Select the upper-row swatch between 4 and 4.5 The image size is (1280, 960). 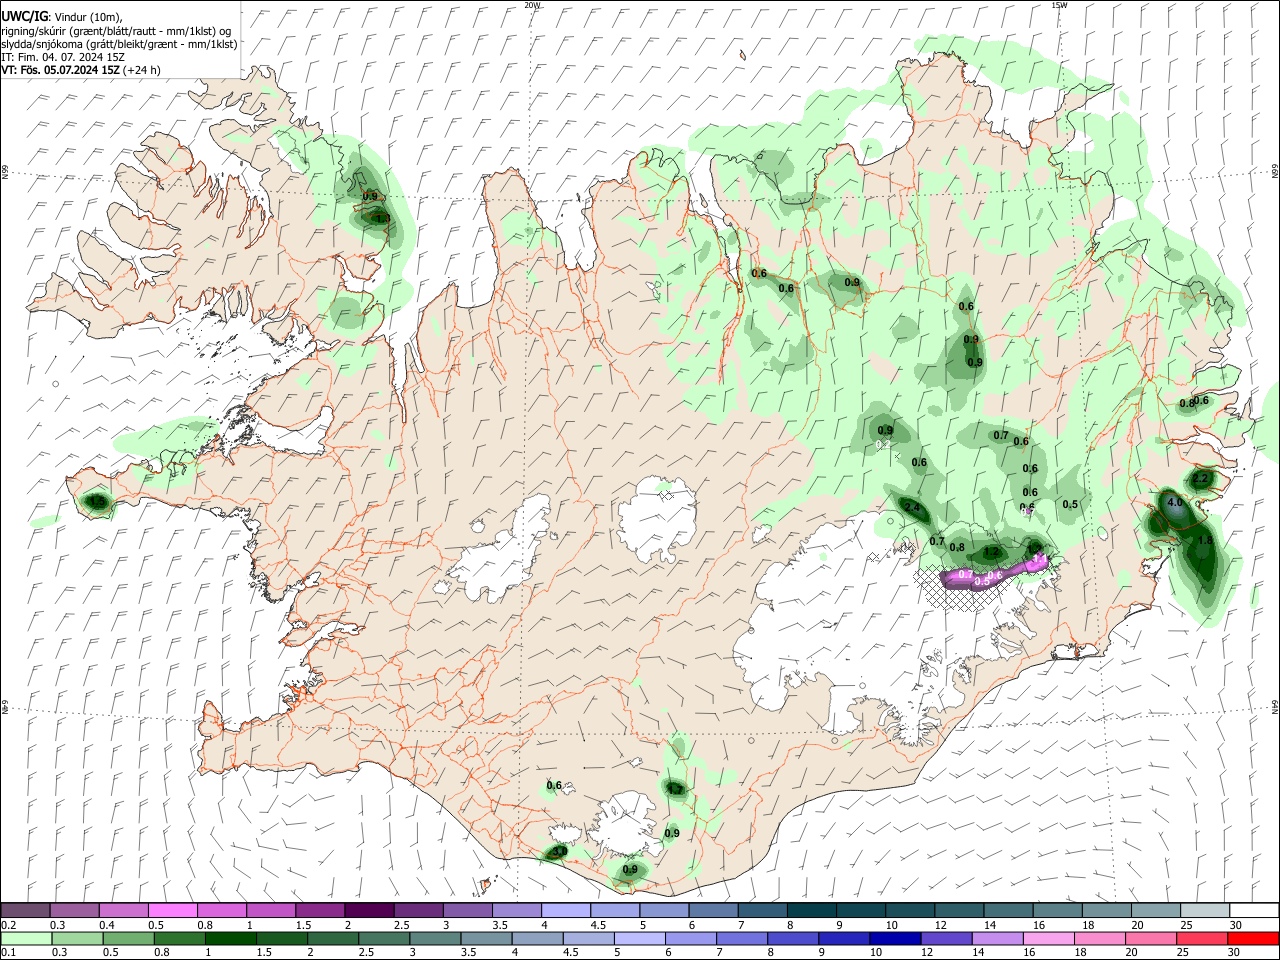(564, 911)
